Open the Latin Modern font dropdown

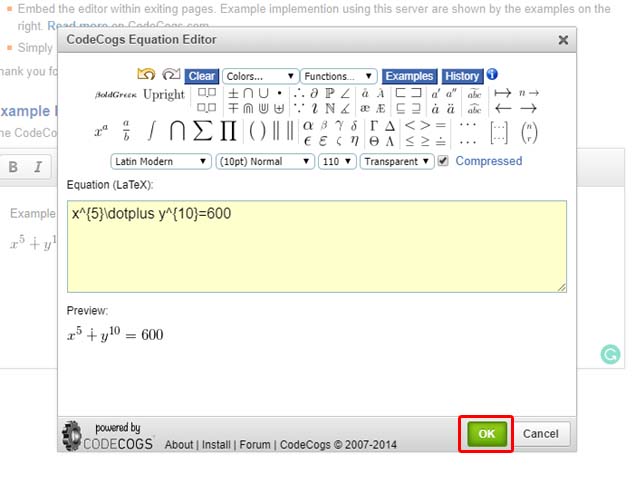[161, 162]
